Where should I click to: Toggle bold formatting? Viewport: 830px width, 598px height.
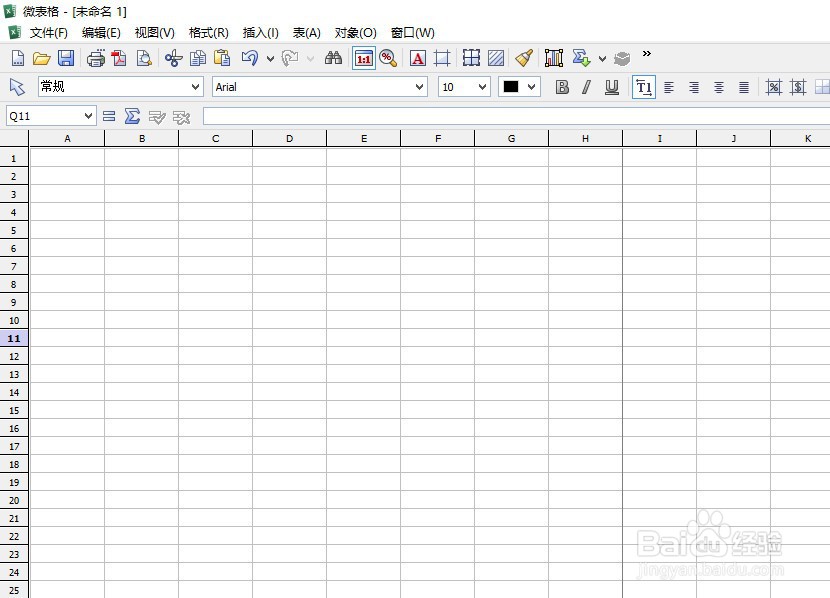tap(562, 87)
